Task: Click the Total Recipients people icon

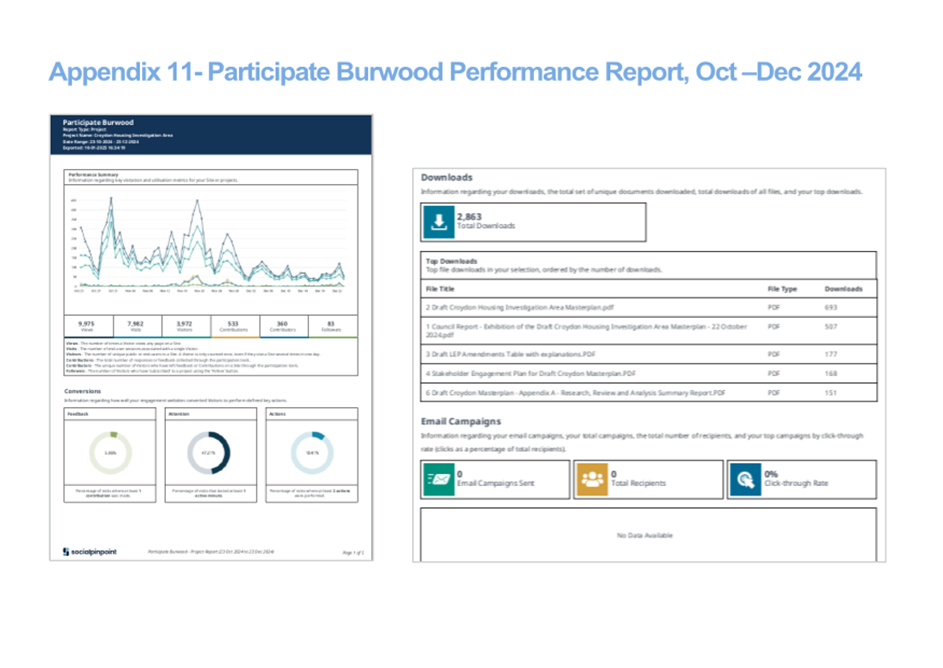Action: click(592, 479)
